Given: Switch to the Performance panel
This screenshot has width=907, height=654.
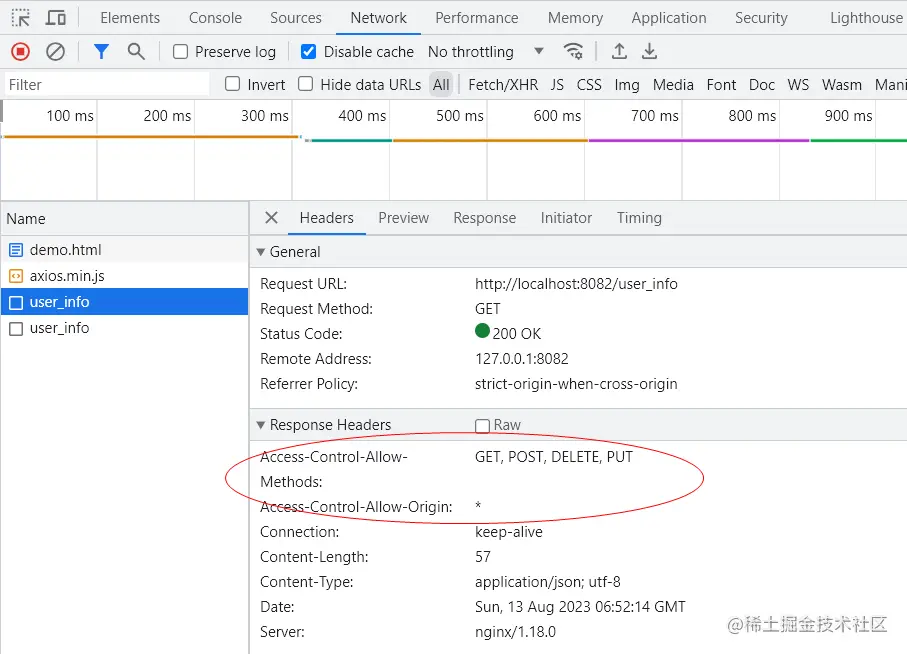Looking at the screenshot, I should tap(477, 18).
